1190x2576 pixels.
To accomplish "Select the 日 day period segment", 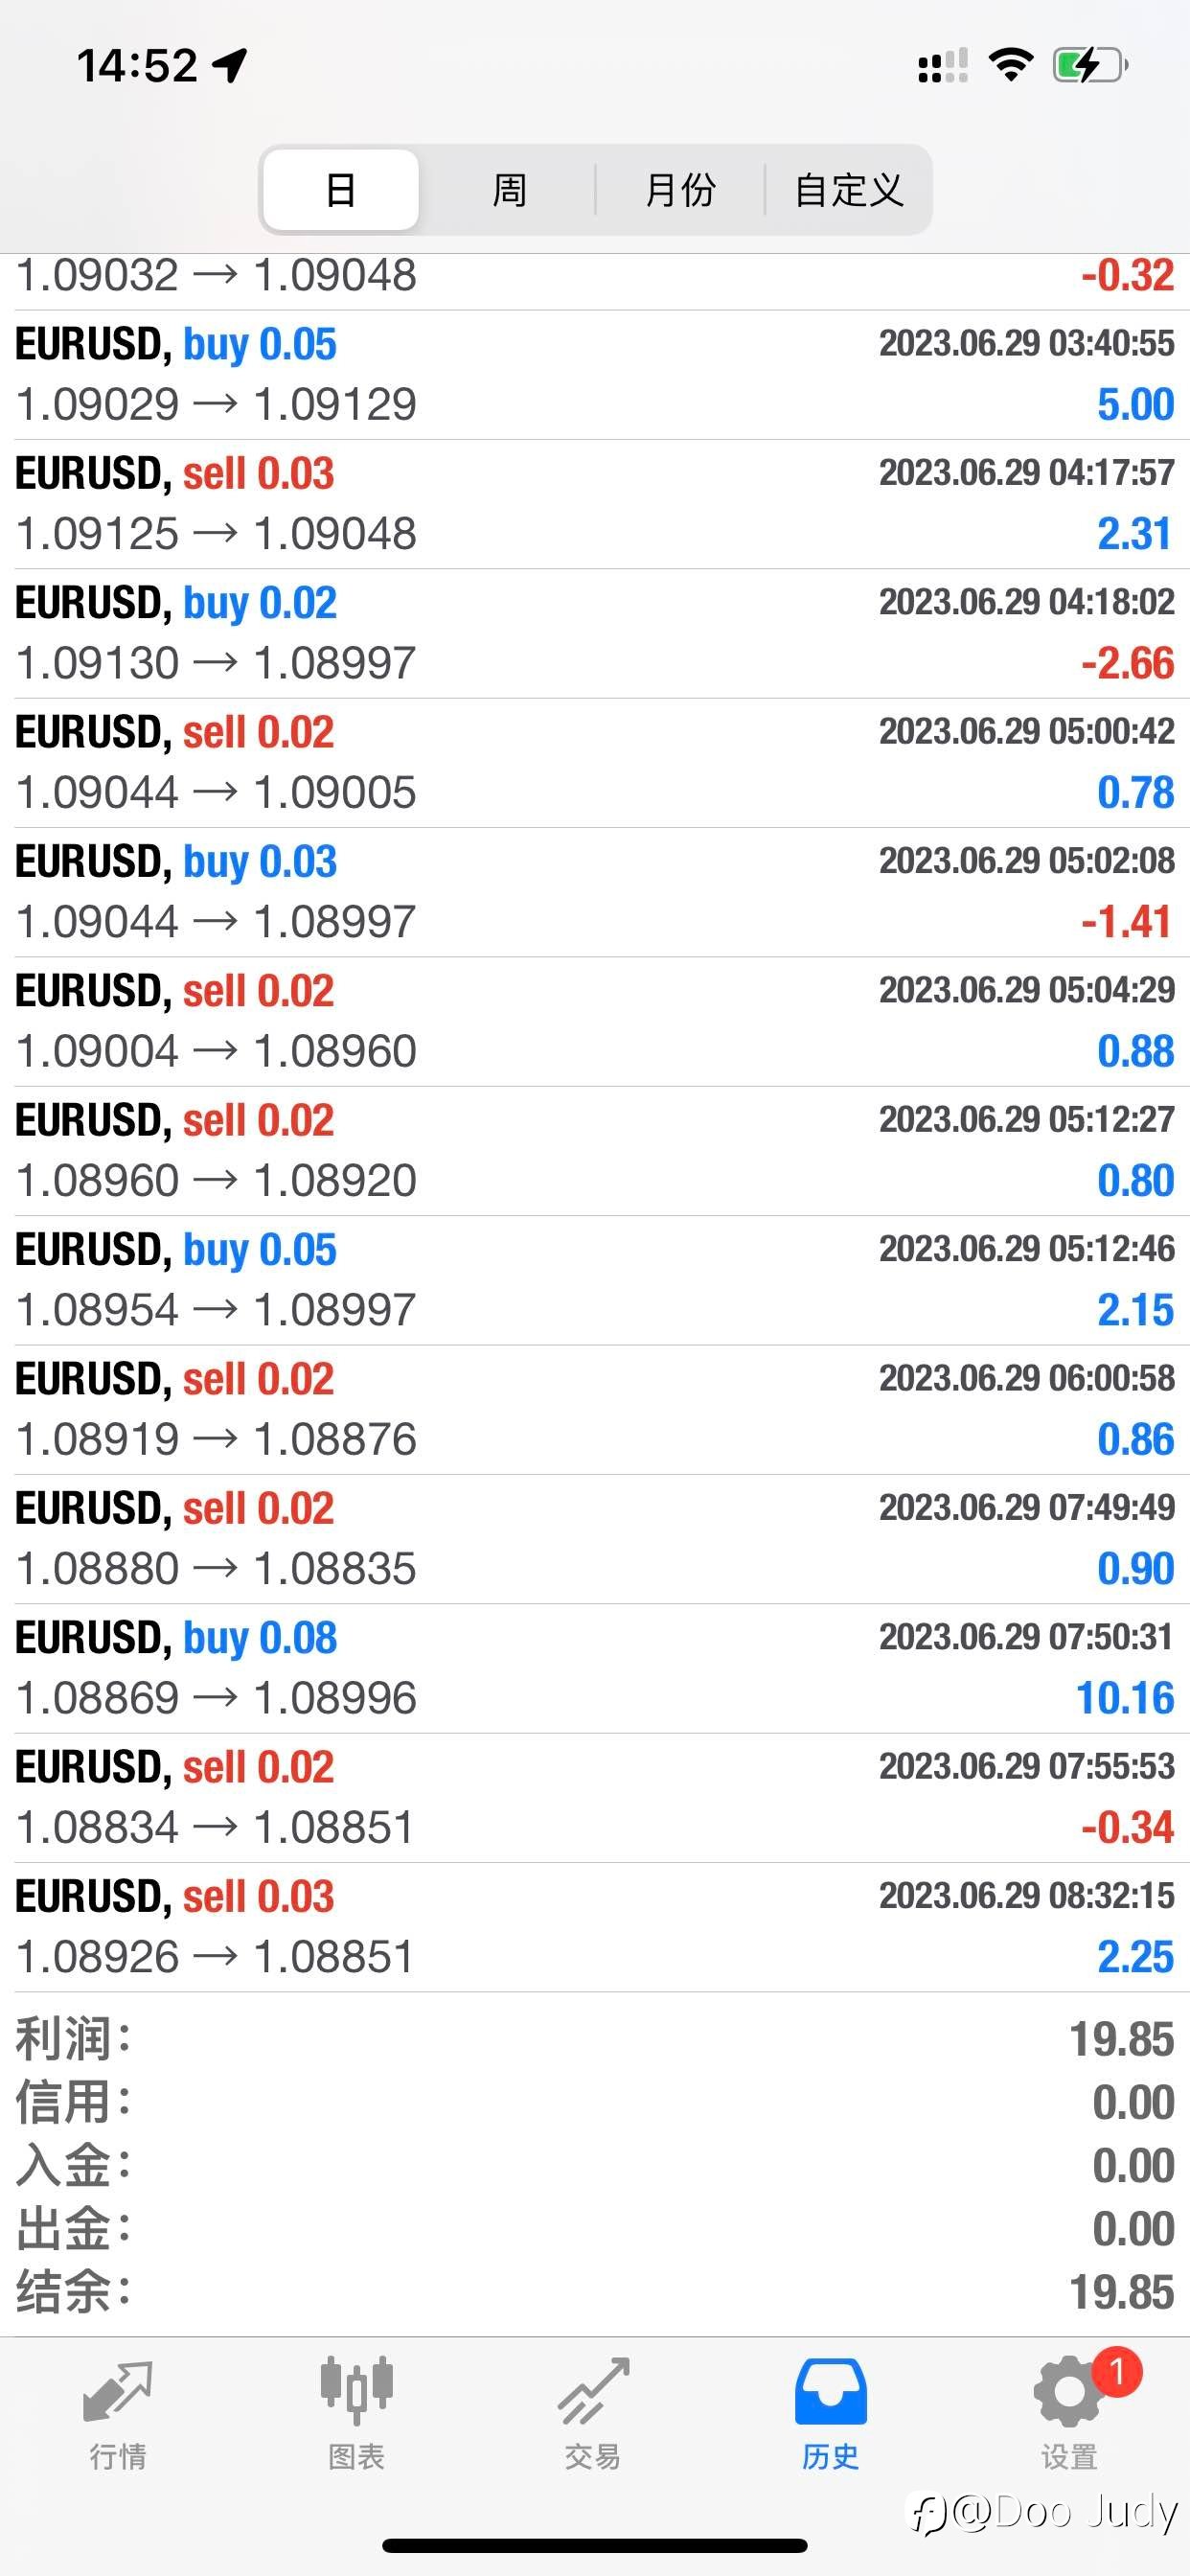I will click(x=341, y=189).
